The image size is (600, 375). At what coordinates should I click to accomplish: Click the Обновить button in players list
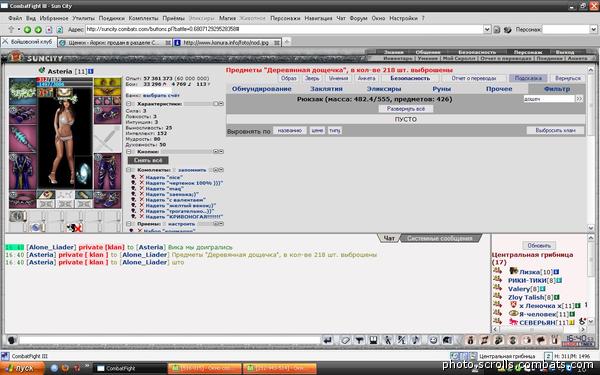point(539,245)
